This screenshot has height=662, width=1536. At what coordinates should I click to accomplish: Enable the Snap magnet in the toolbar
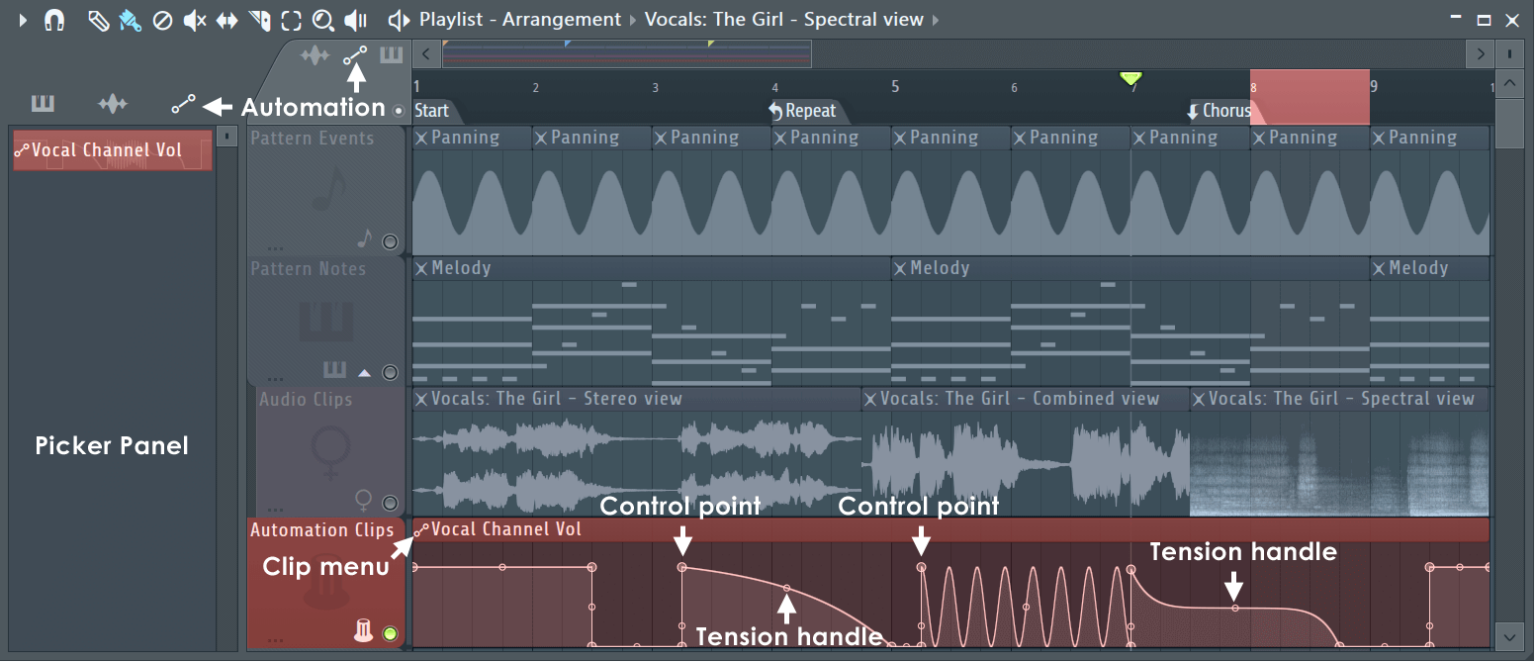(x=52, y=19)
